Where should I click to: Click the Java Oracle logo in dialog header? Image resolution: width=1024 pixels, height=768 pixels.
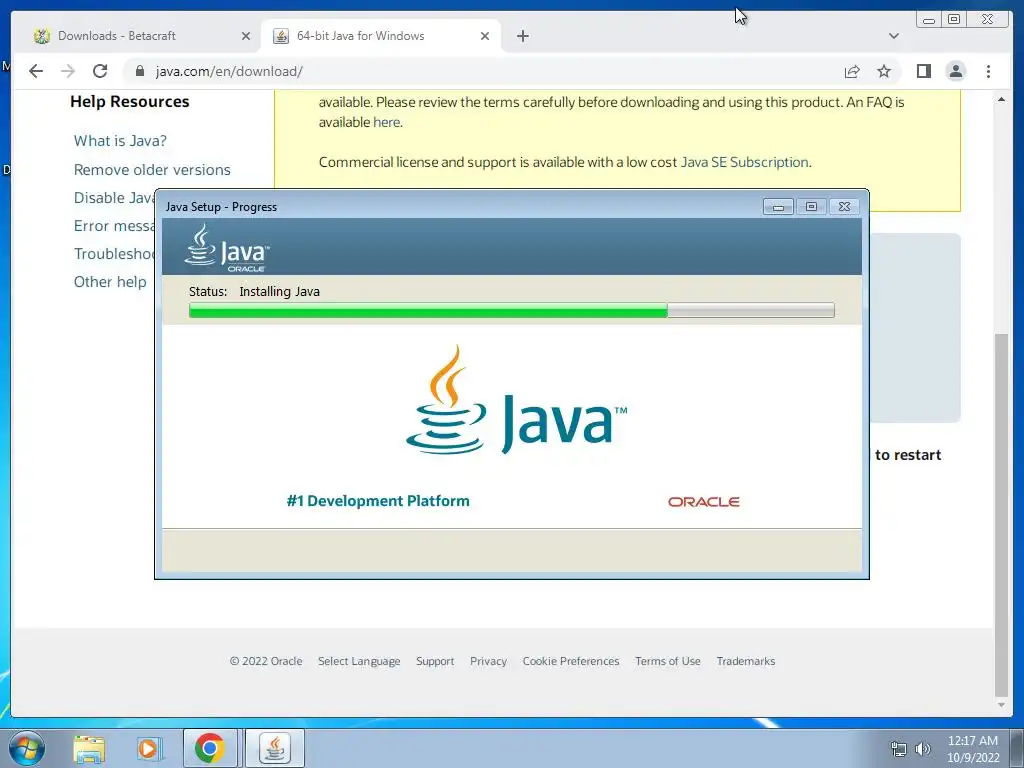[x=226, y=248]
